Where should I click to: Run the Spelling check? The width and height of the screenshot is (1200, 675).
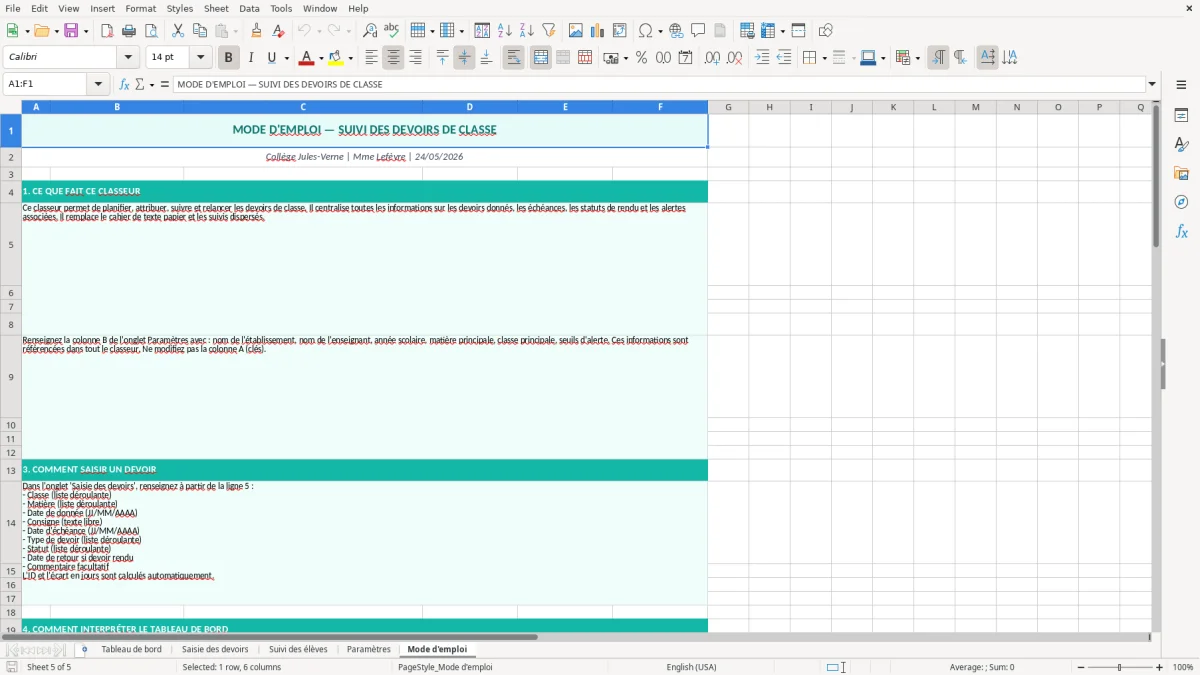click(x=392, y=31)
